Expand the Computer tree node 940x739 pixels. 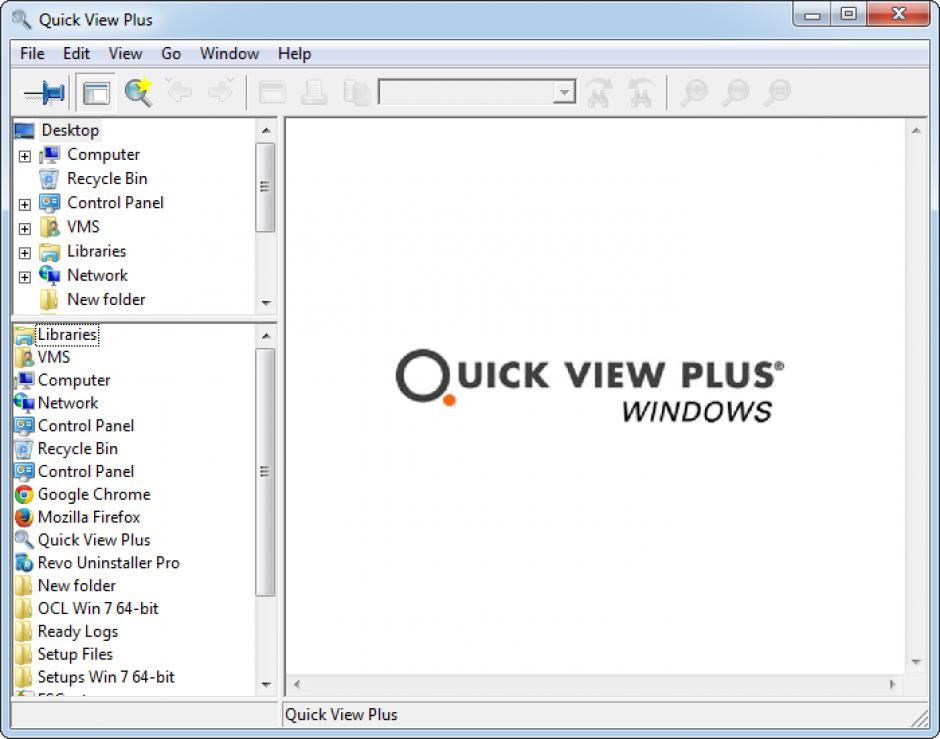[25, 156]
